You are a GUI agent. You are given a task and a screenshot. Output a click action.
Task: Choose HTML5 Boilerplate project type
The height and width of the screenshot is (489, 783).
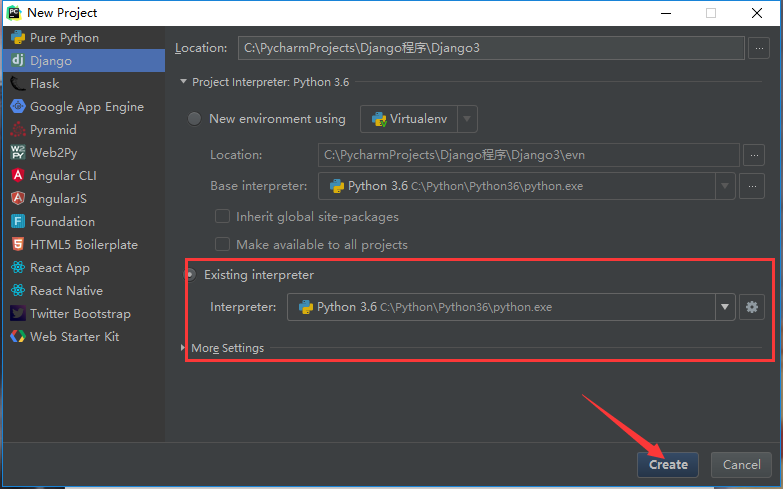[84, 244]
